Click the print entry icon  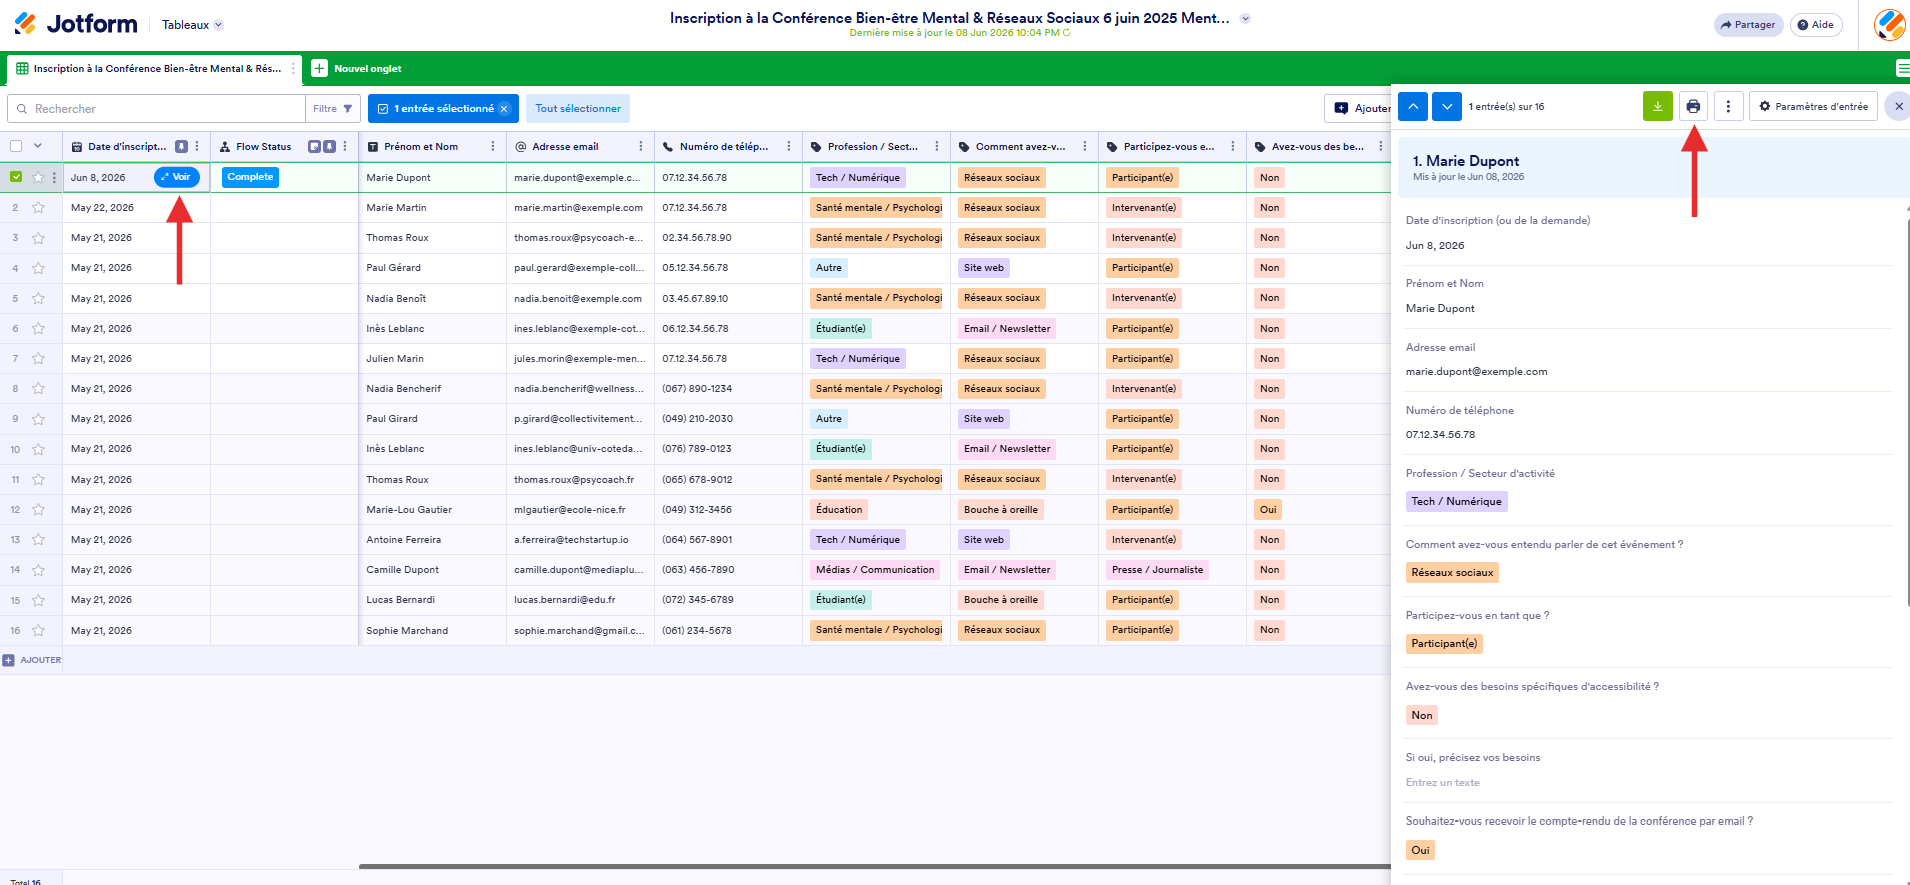pyautogui.click(x=1693, y=106)
